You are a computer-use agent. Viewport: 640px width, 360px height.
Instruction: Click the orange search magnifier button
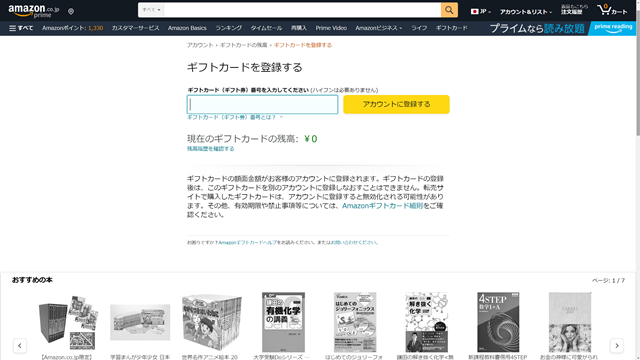[x=449, y=10]
